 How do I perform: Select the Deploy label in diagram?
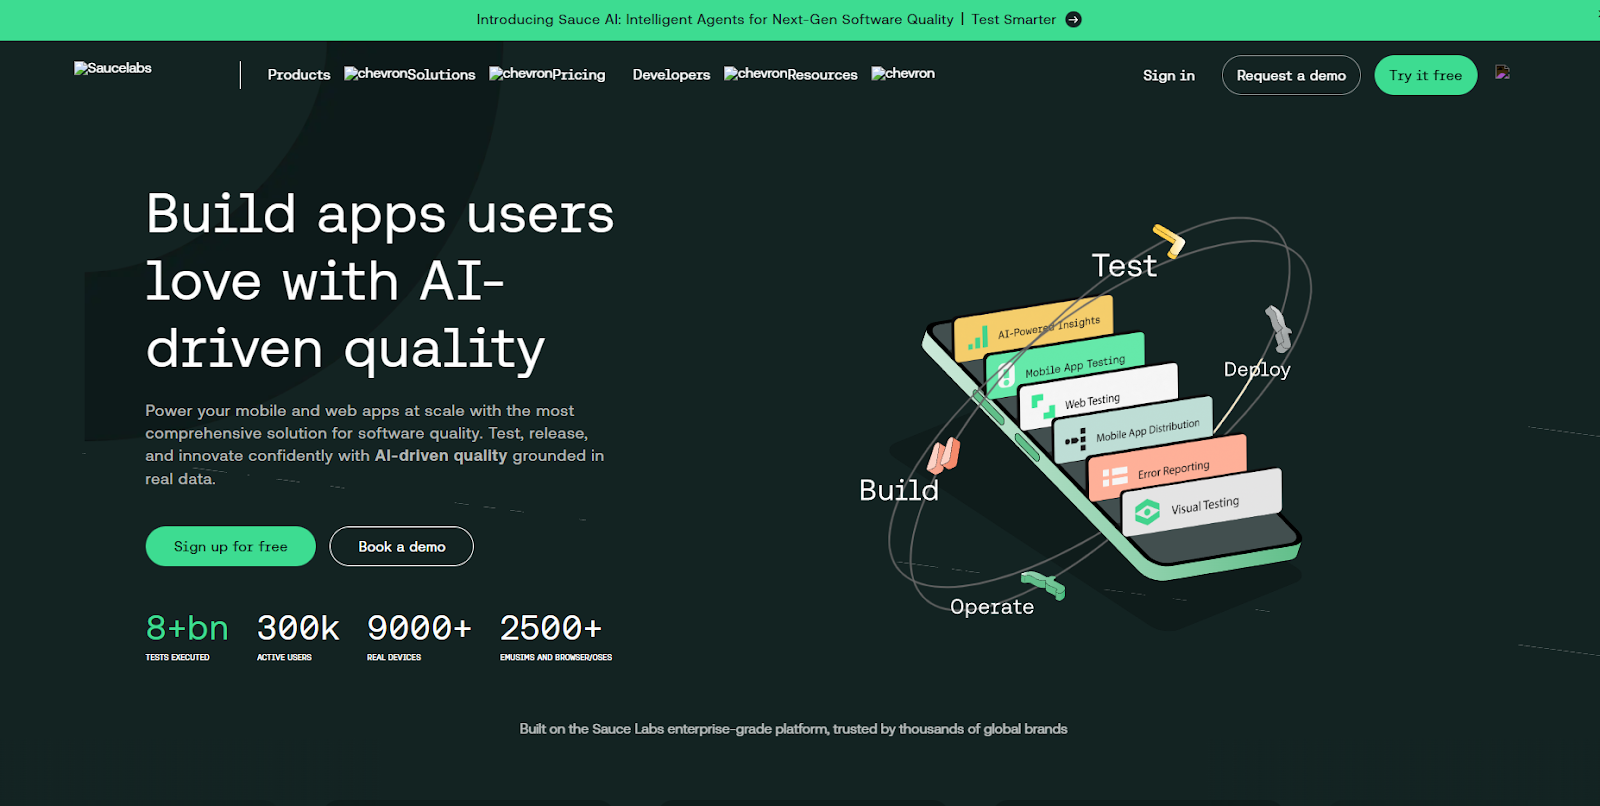click(x=1257, y=369)
